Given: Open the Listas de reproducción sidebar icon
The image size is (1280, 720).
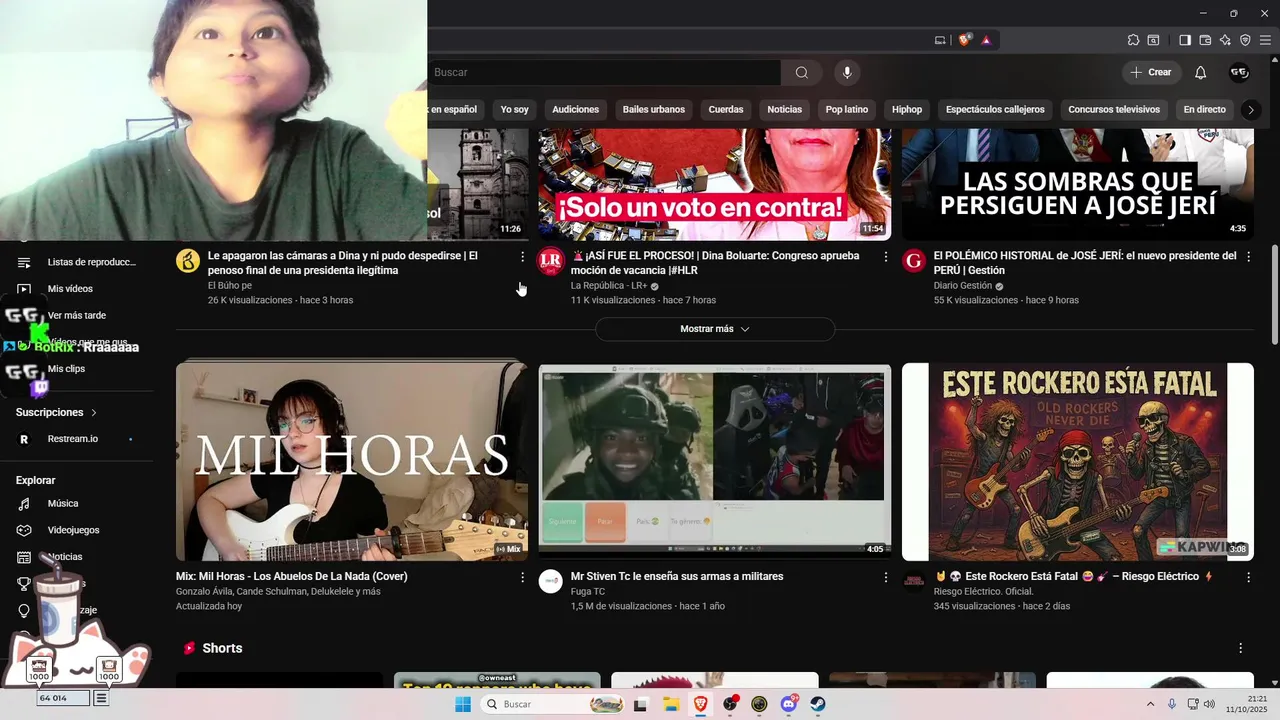Looking at the screenshot, I should pyautogui.click(x=24, y=262).
